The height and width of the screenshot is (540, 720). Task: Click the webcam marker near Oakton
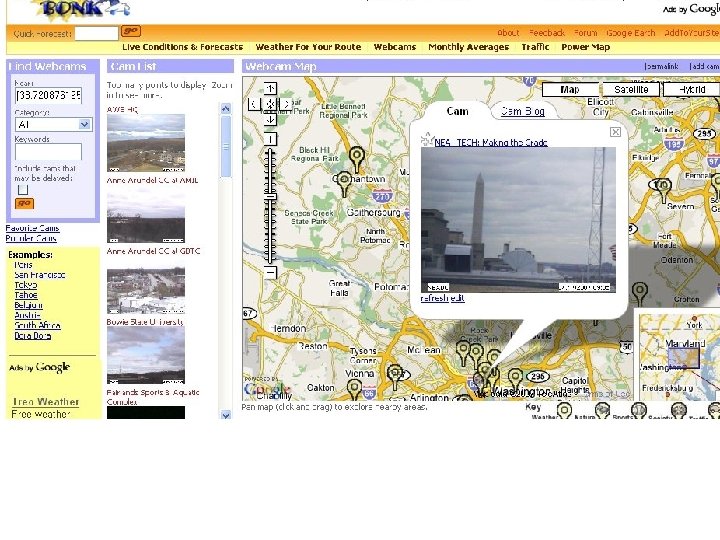[x=354, y=389]
